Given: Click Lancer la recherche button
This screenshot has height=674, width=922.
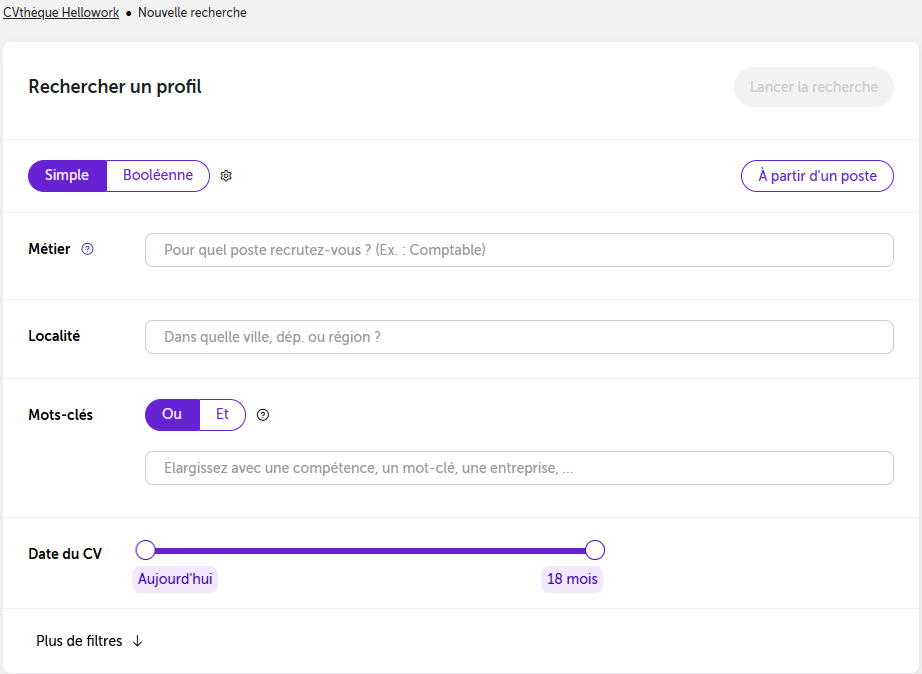Looking at the screenshot, I should pos(814,87).
